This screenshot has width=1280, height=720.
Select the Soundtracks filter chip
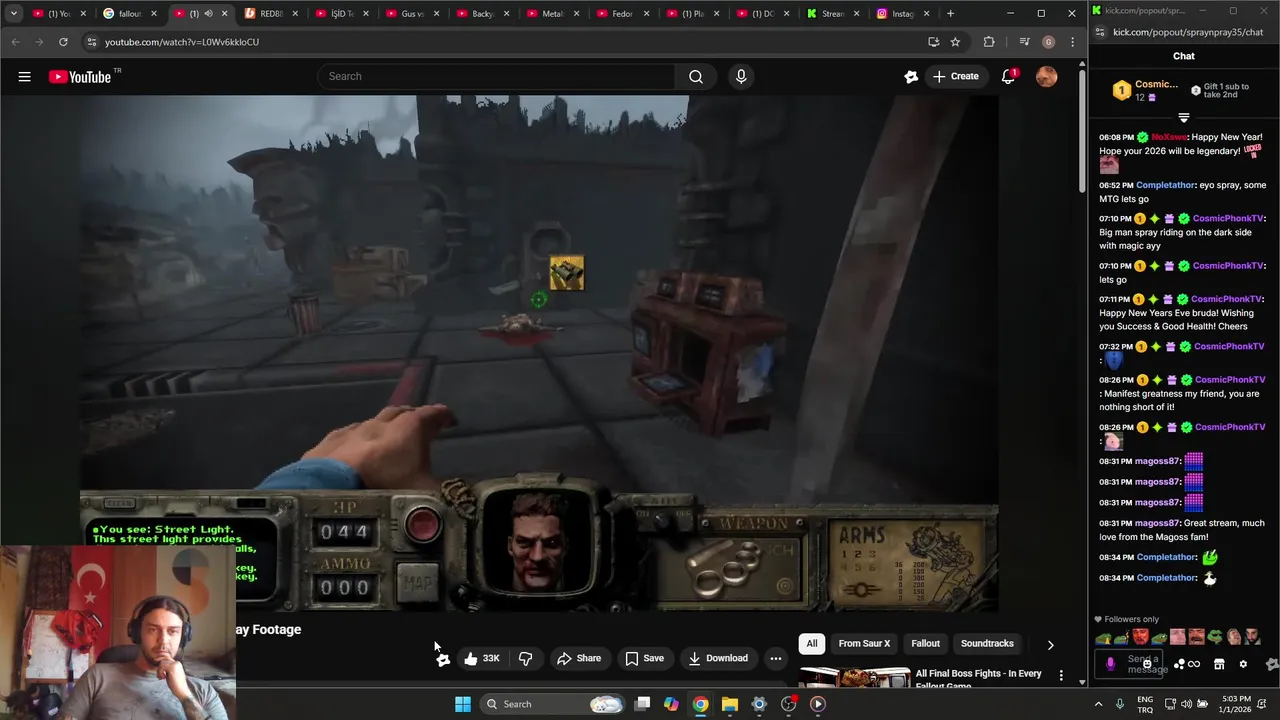(987, 644)
